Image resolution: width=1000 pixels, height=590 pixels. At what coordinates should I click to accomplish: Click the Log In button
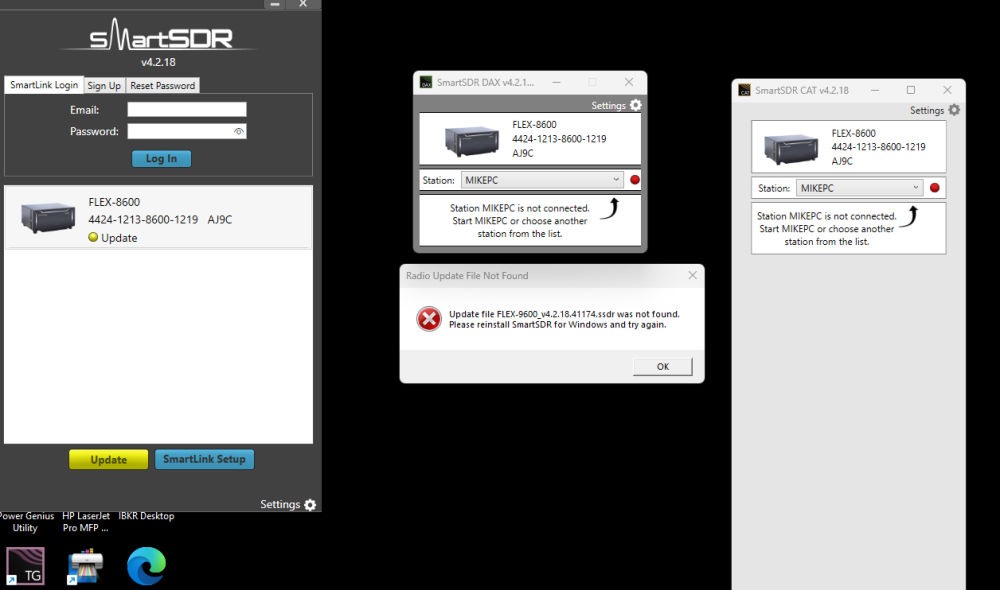[x=161, y=158]
